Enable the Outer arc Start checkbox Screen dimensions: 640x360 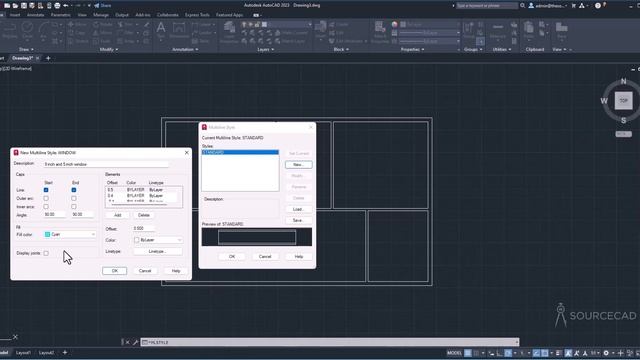[x=46, y=198]
